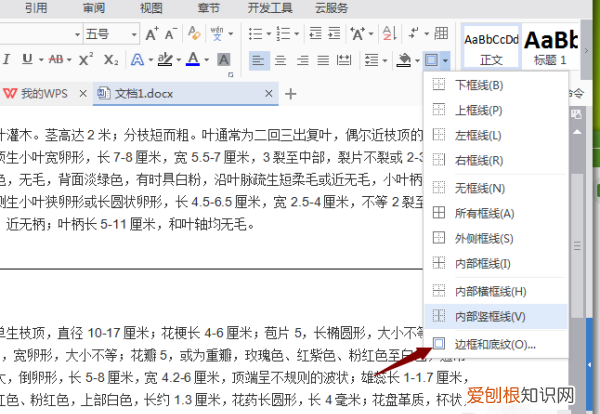
Task: Apply numbered list formatting
Action: (283, 34)
